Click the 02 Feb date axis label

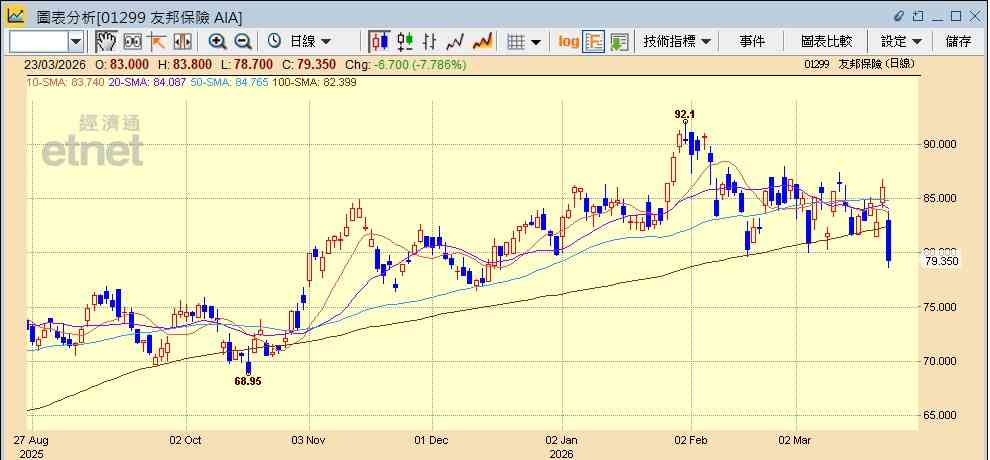coord(691,440)
